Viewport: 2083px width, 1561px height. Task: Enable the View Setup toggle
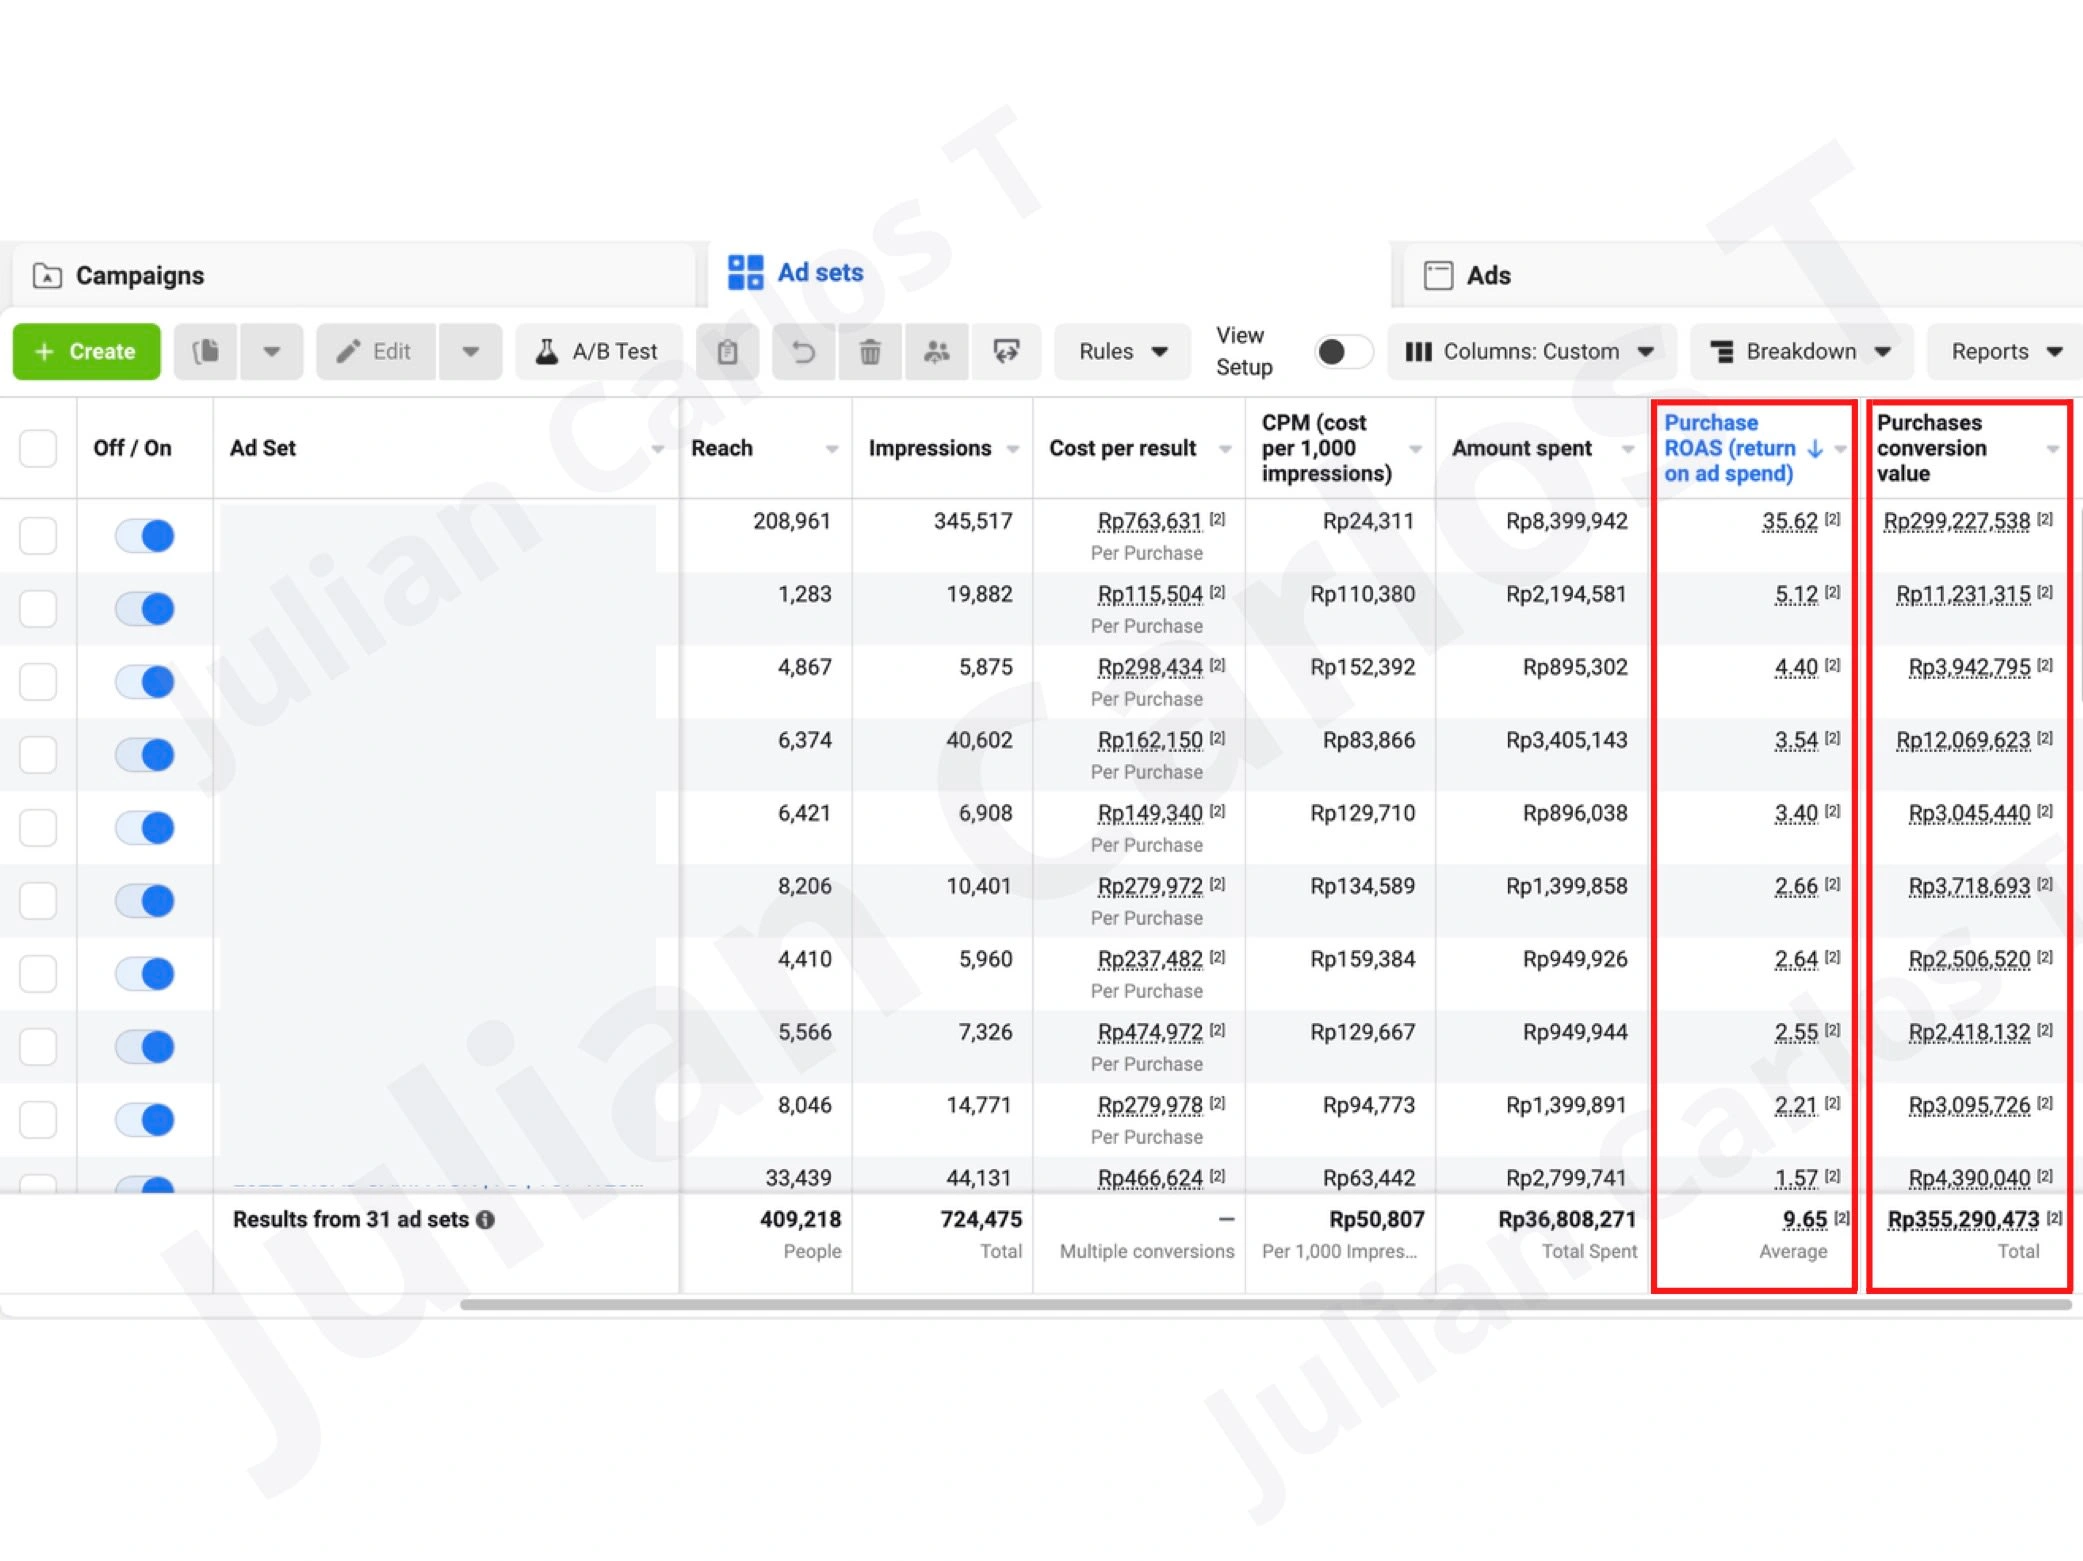[x=1343, y=352]
